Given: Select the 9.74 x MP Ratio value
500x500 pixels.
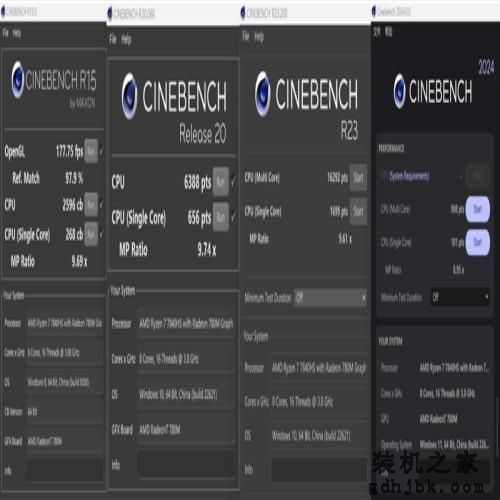Looking at the screenshot, I should click(x=207, y=249).
